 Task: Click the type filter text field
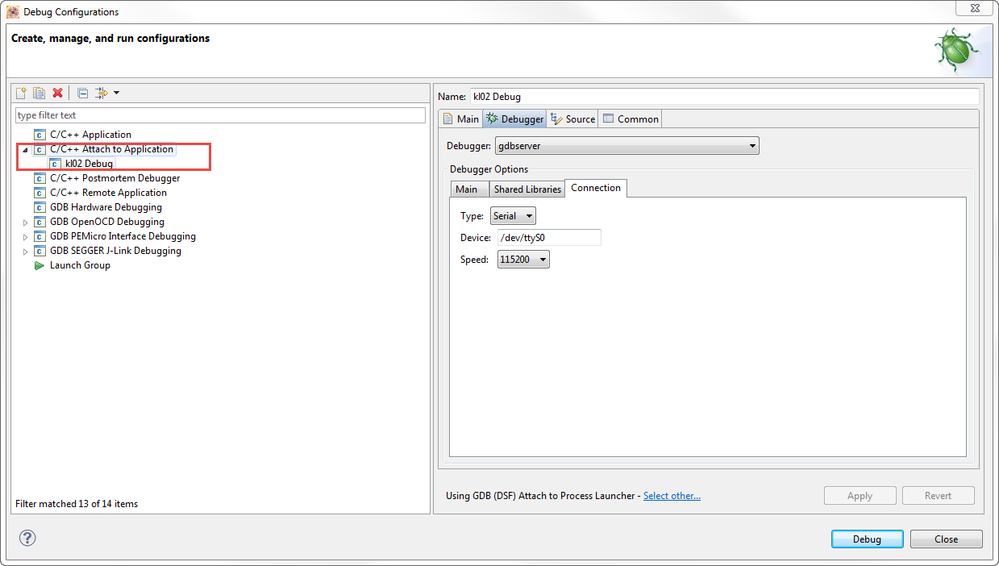[220, 115]
